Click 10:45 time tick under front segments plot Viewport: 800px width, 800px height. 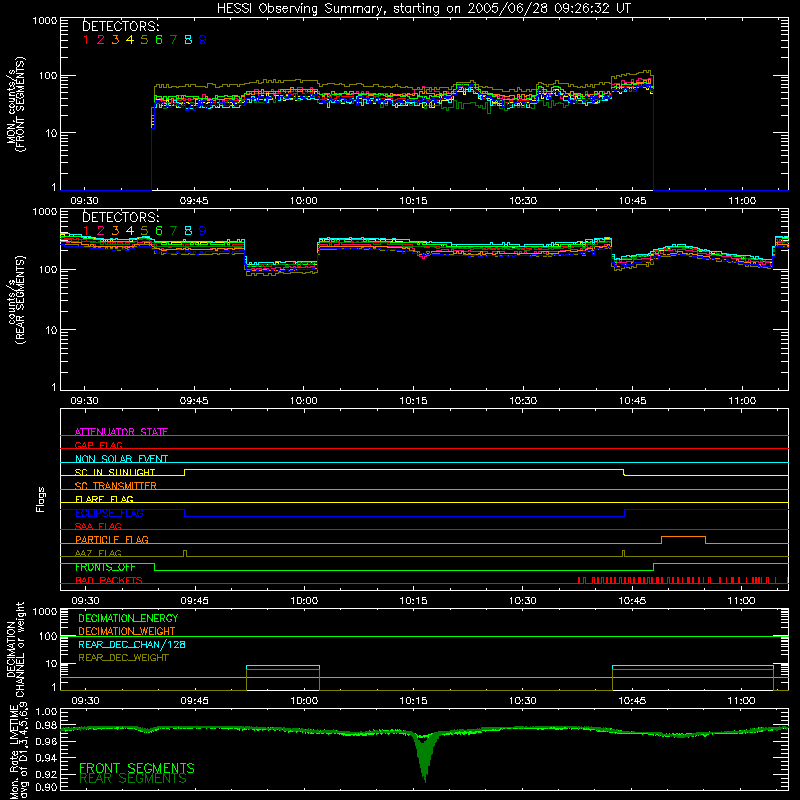pyautogui.click(x=633, y=201)
